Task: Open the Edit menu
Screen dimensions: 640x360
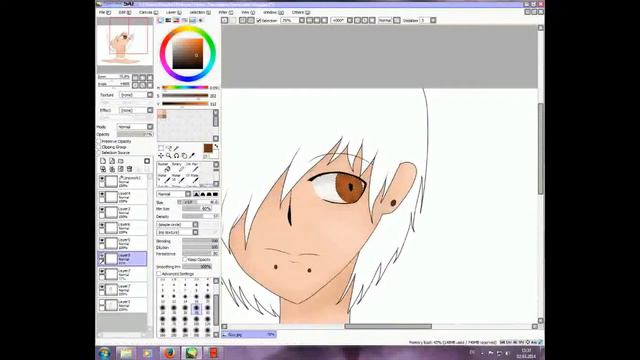Action: coord(124,12)
